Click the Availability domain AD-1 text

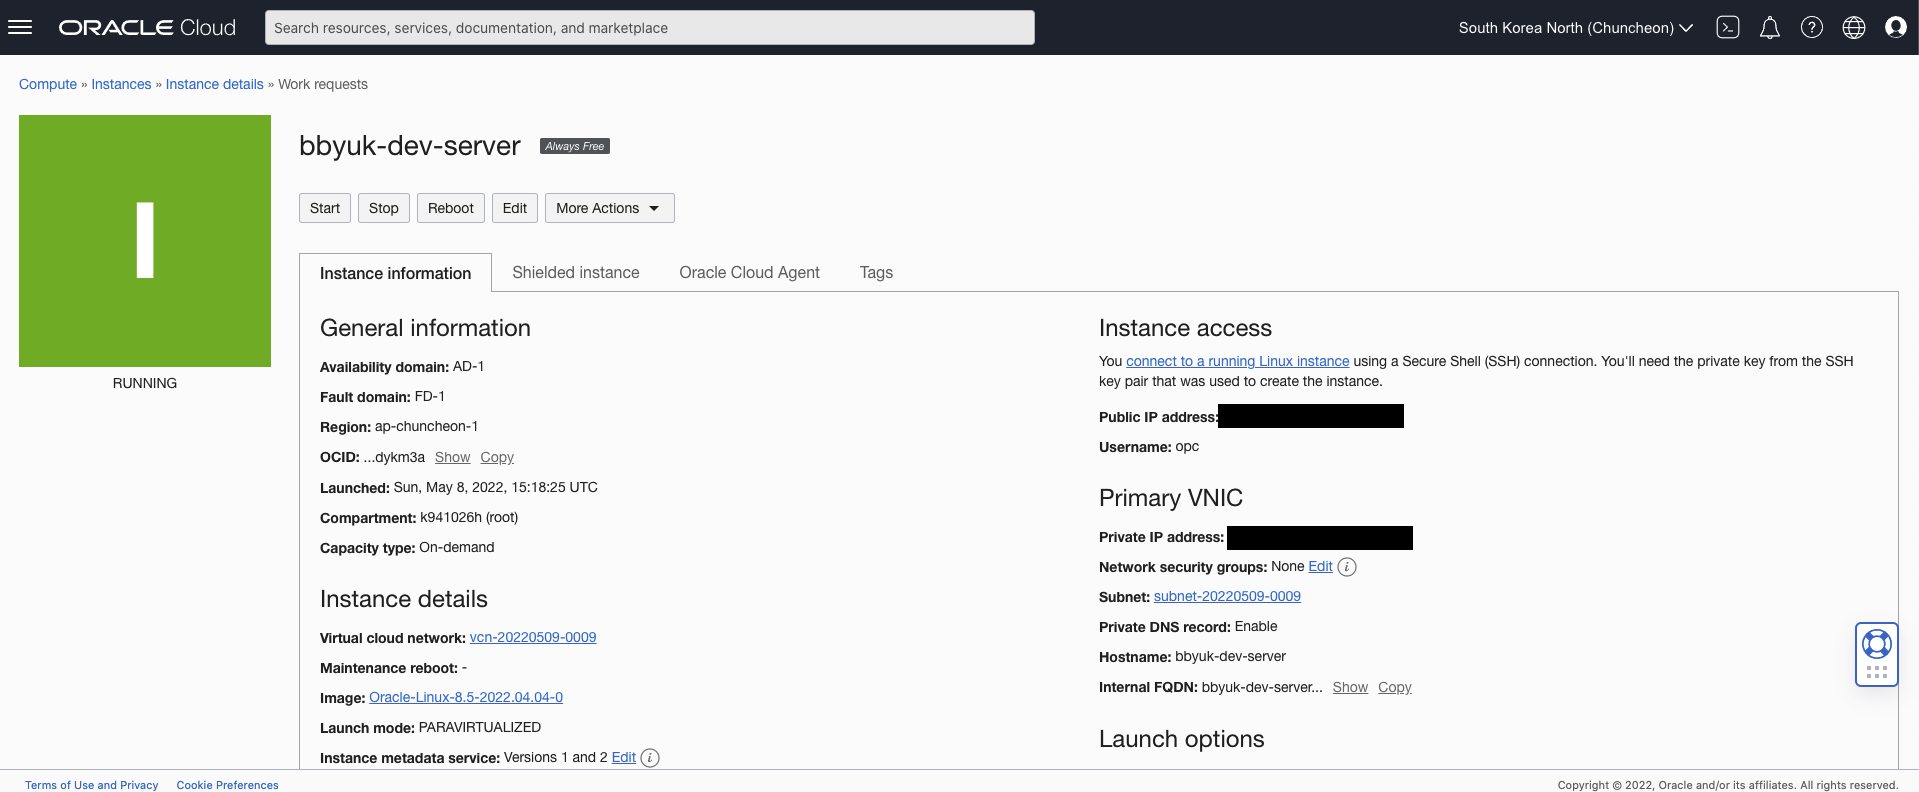point(469,366)
